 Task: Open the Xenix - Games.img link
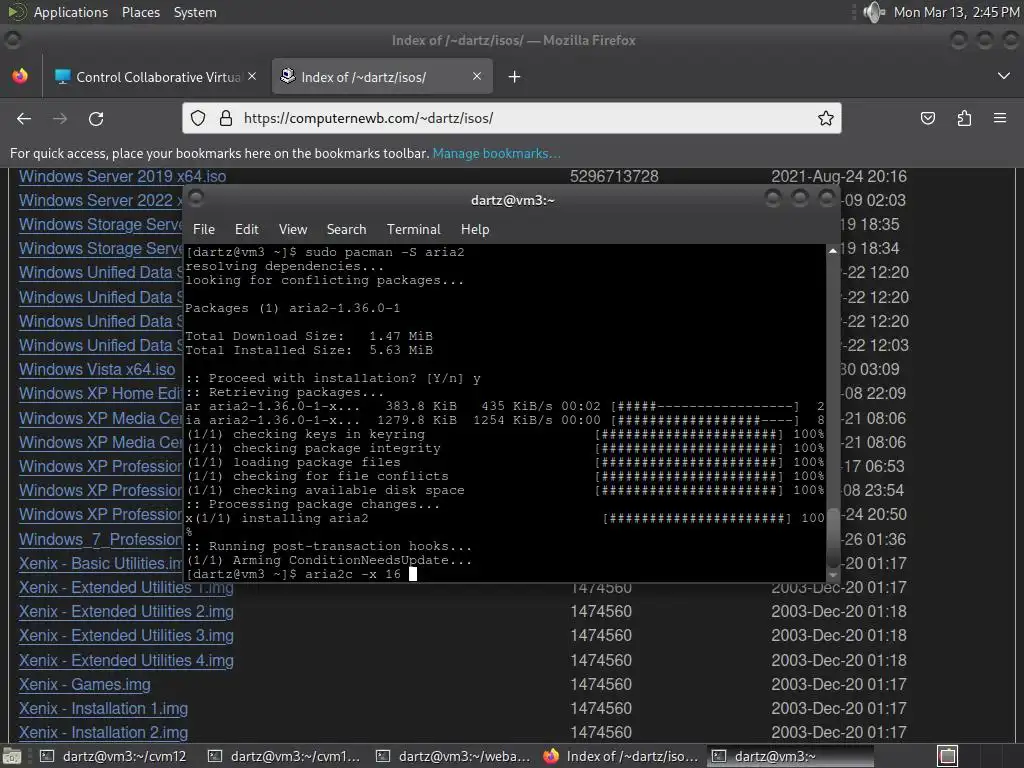coord(85,684)
